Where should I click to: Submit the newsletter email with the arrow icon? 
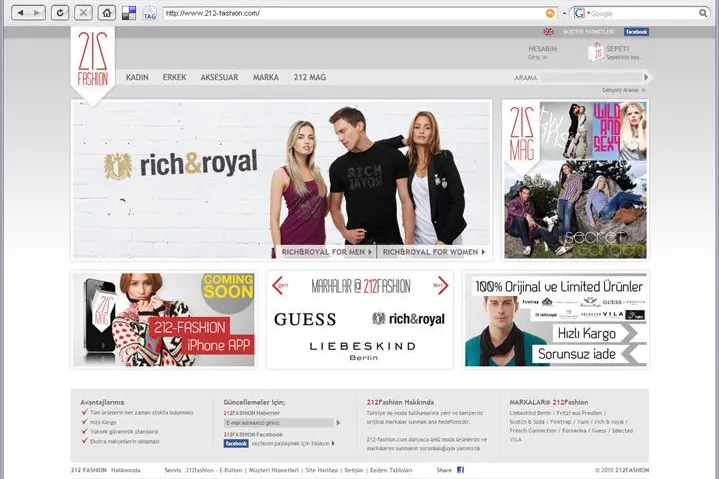[338, 423]
